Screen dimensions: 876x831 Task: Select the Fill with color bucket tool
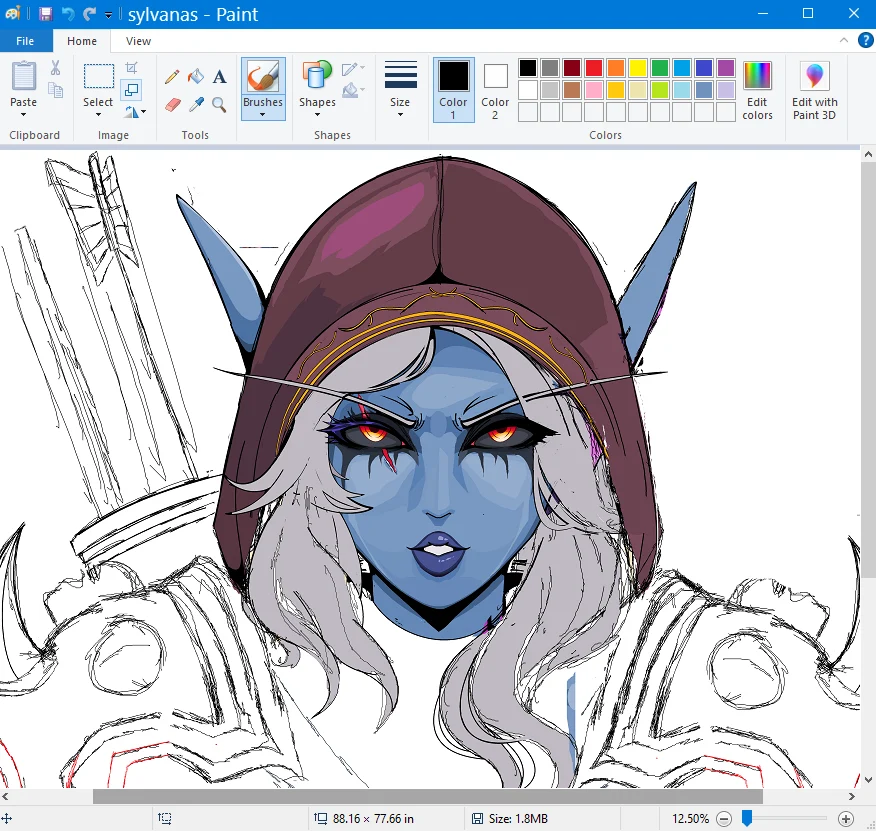point(196,77)
